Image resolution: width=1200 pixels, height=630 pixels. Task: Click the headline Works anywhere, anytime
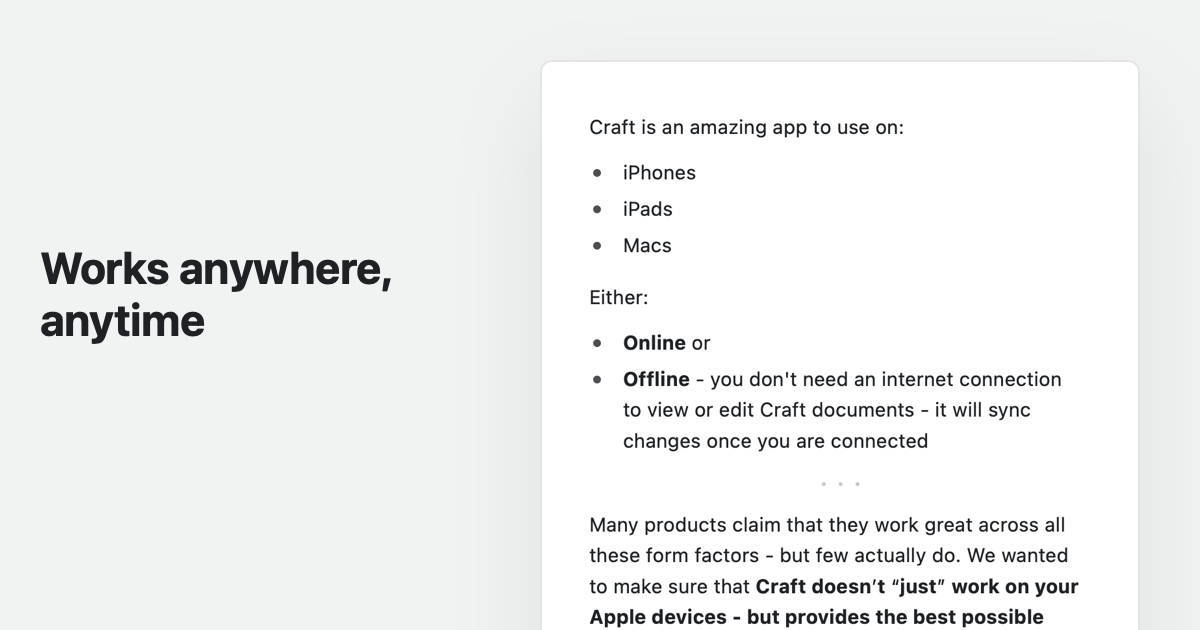click(x=215, y=294)
